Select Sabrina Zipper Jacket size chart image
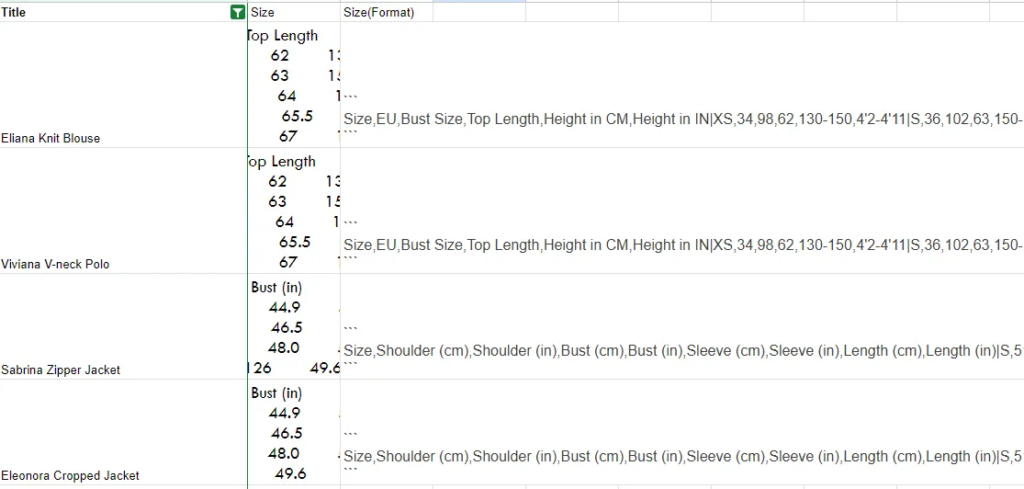The height and width of the screenshot is (489, 1024). pos(294,326)
